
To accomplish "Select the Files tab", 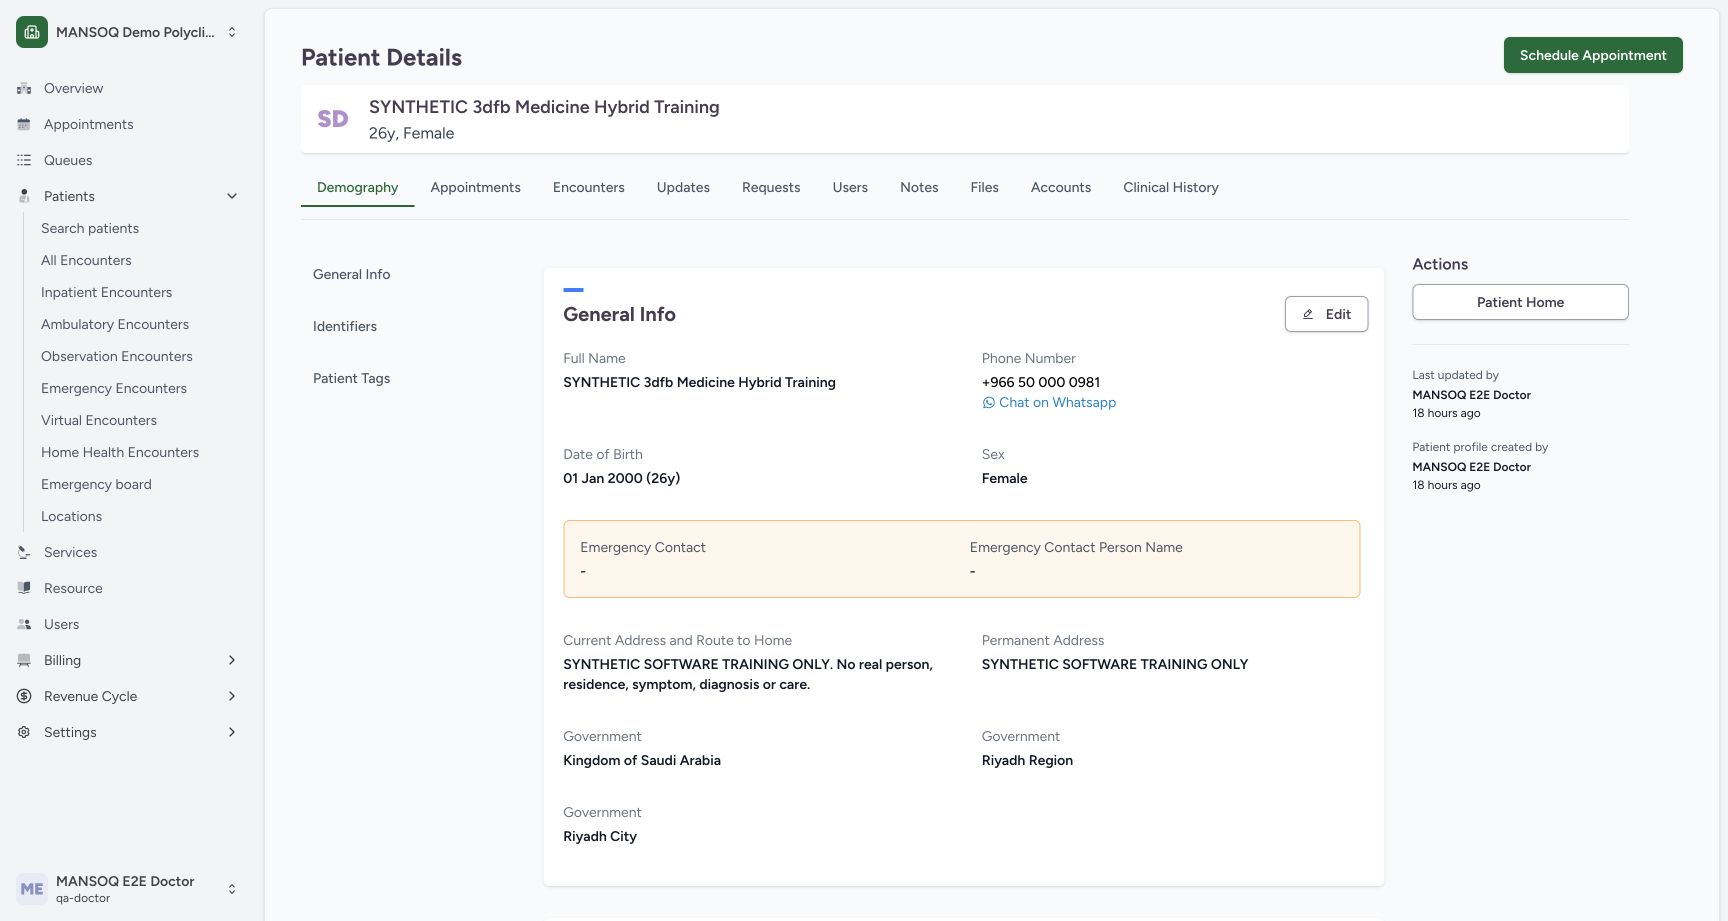I will point(985,187).
